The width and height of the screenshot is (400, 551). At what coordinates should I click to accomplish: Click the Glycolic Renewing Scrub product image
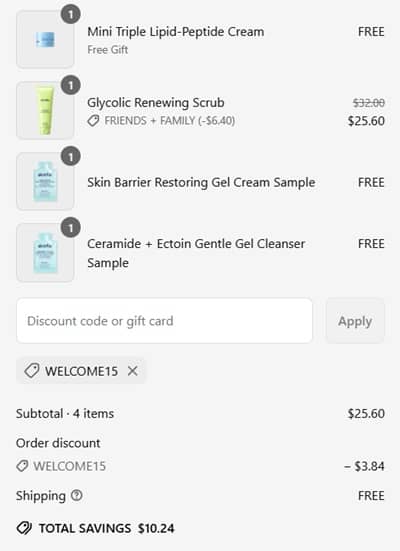point(45,110)
